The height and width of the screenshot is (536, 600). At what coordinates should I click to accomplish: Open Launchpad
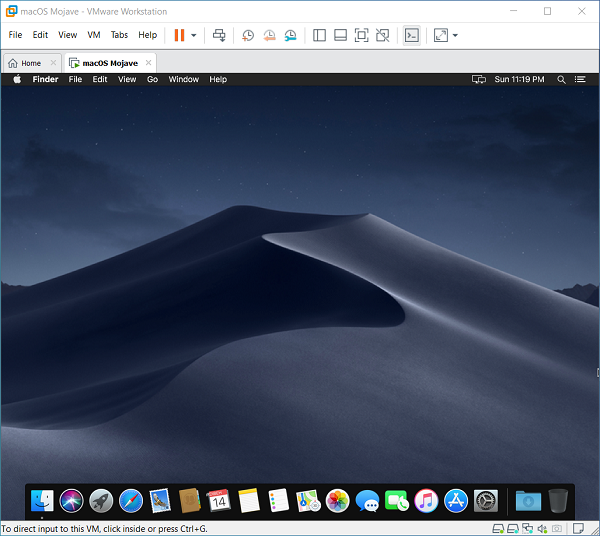(101, 500)
